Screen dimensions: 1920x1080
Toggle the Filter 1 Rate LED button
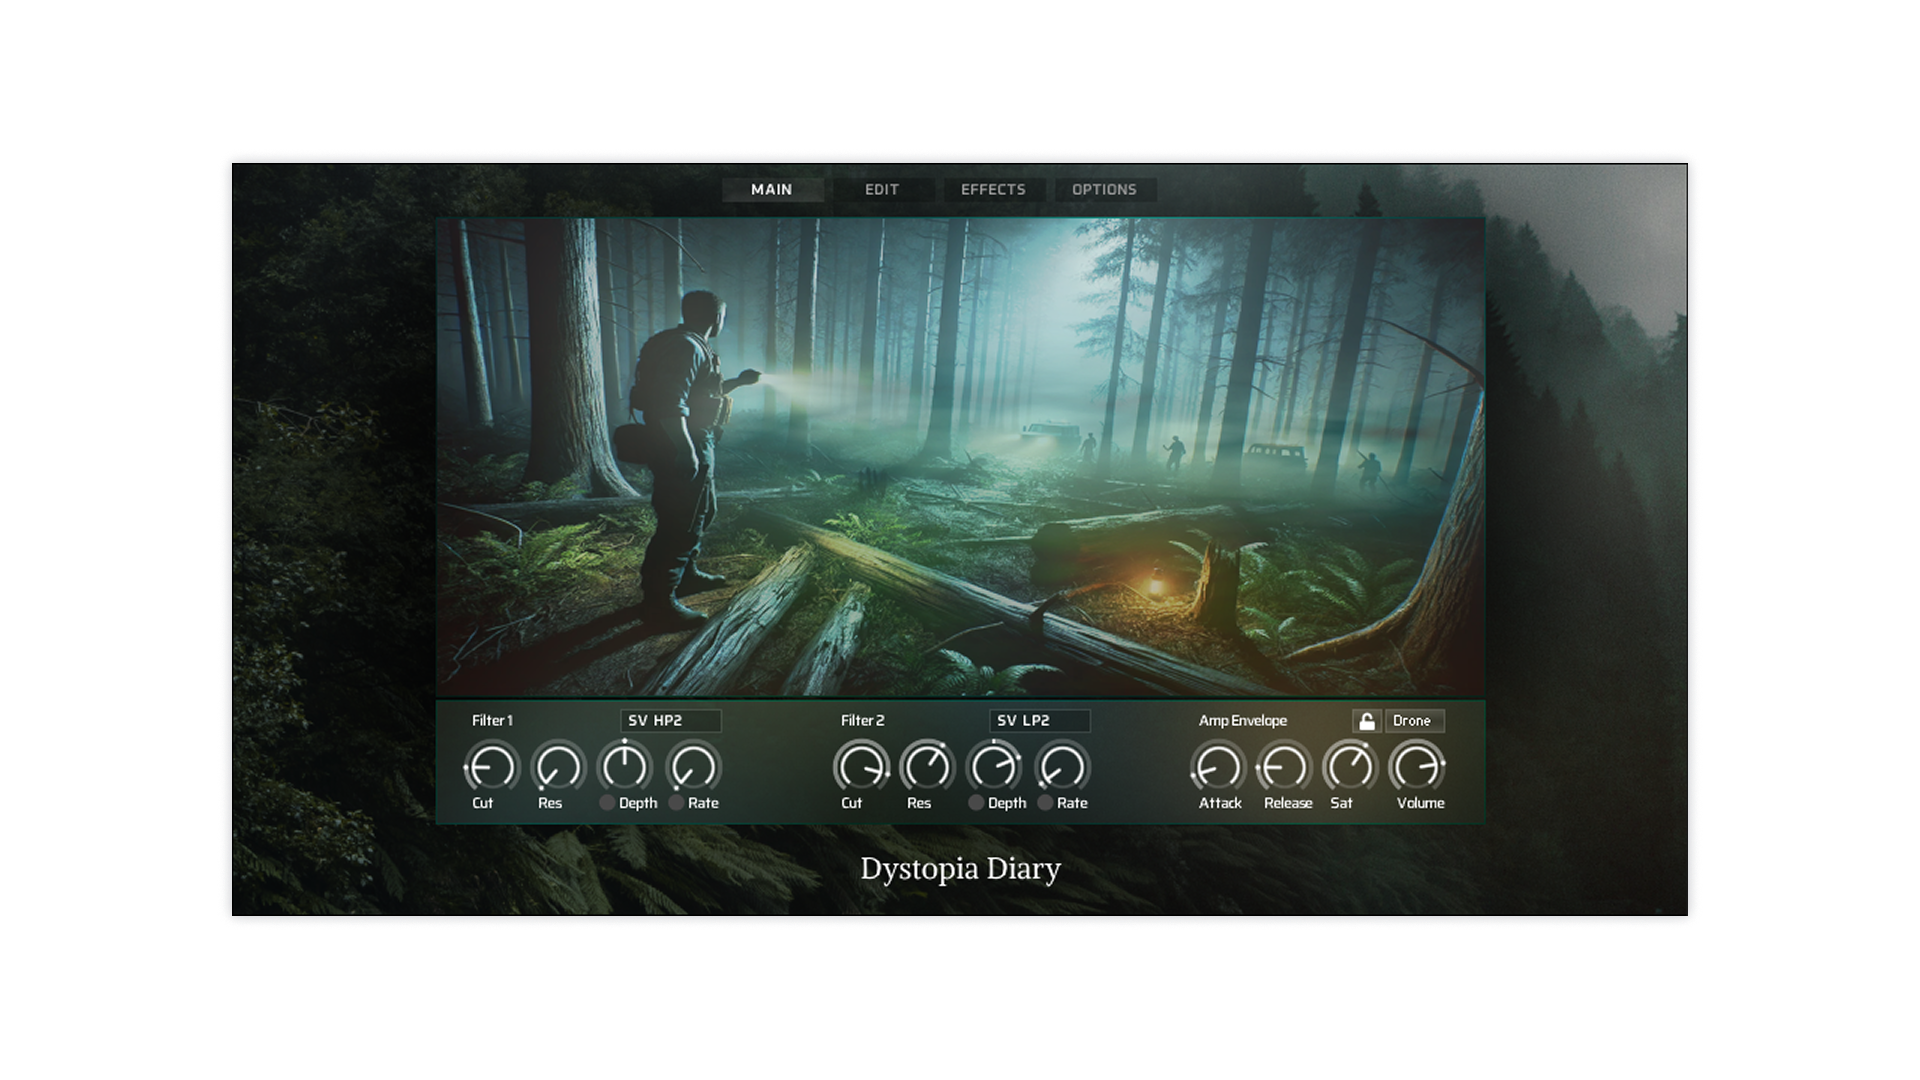click(x=677, y=803)
